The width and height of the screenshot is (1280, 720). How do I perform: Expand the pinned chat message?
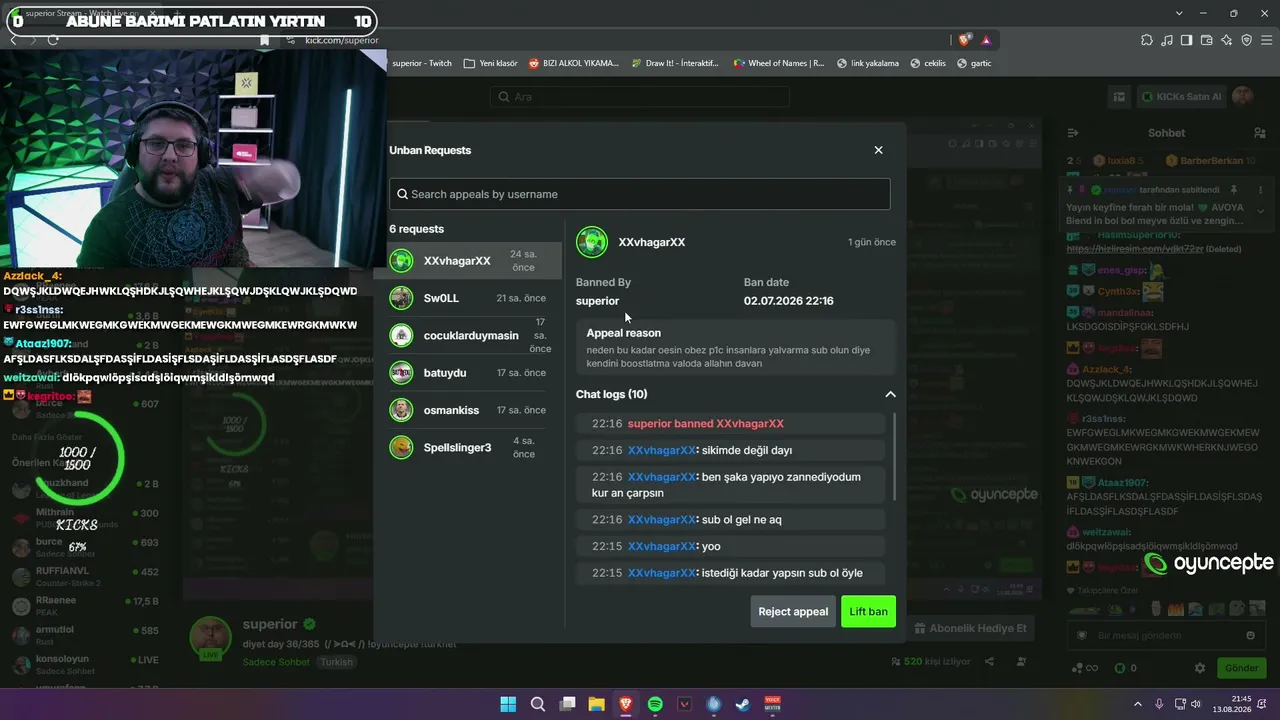(1260, 211)
